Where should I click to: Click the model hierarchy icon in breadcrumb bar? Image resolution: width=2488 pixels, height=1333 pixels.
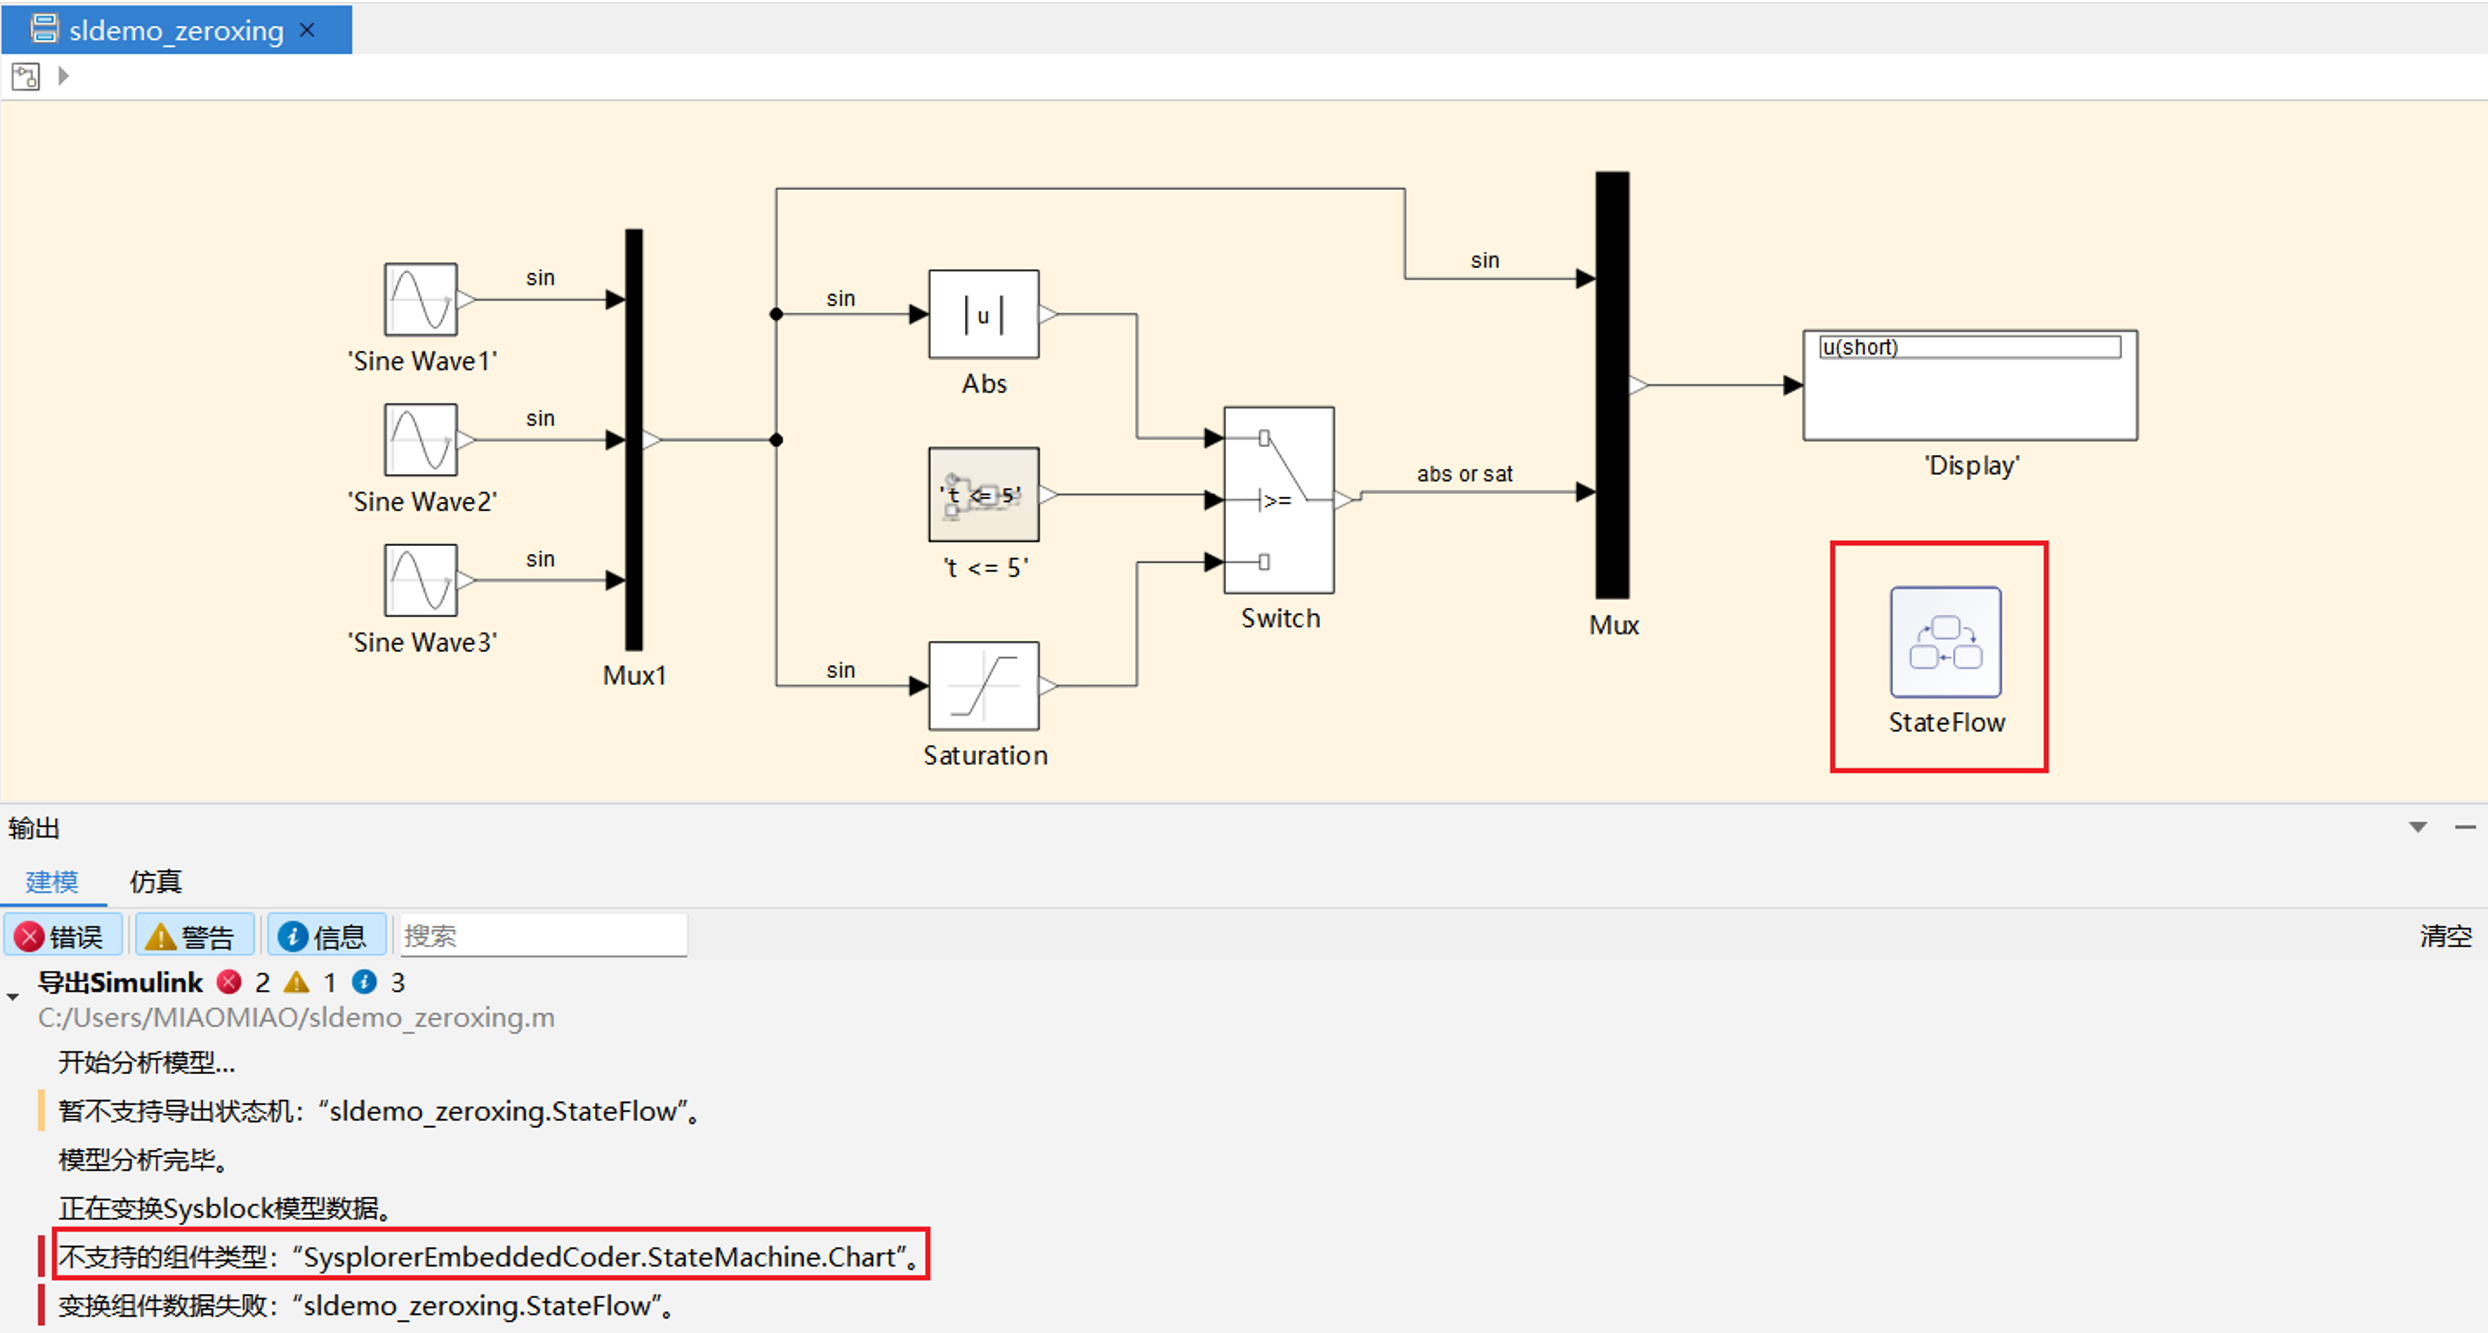tap(26, 76)
